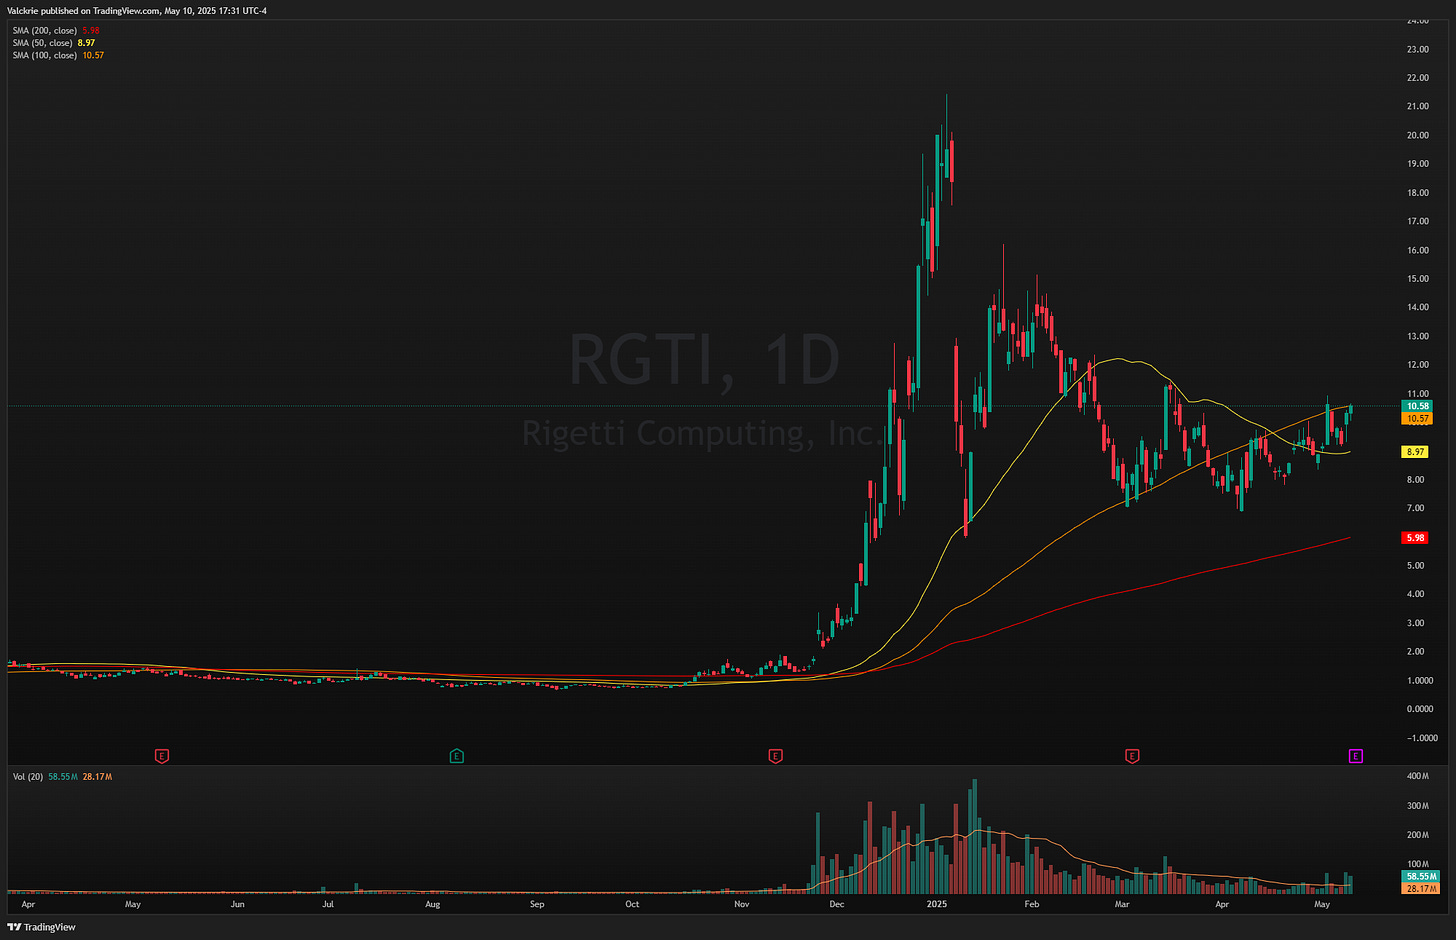Click the 400M volume axis label
The height and width of the screenshot is (940, 1456).
click(1418, 776)
